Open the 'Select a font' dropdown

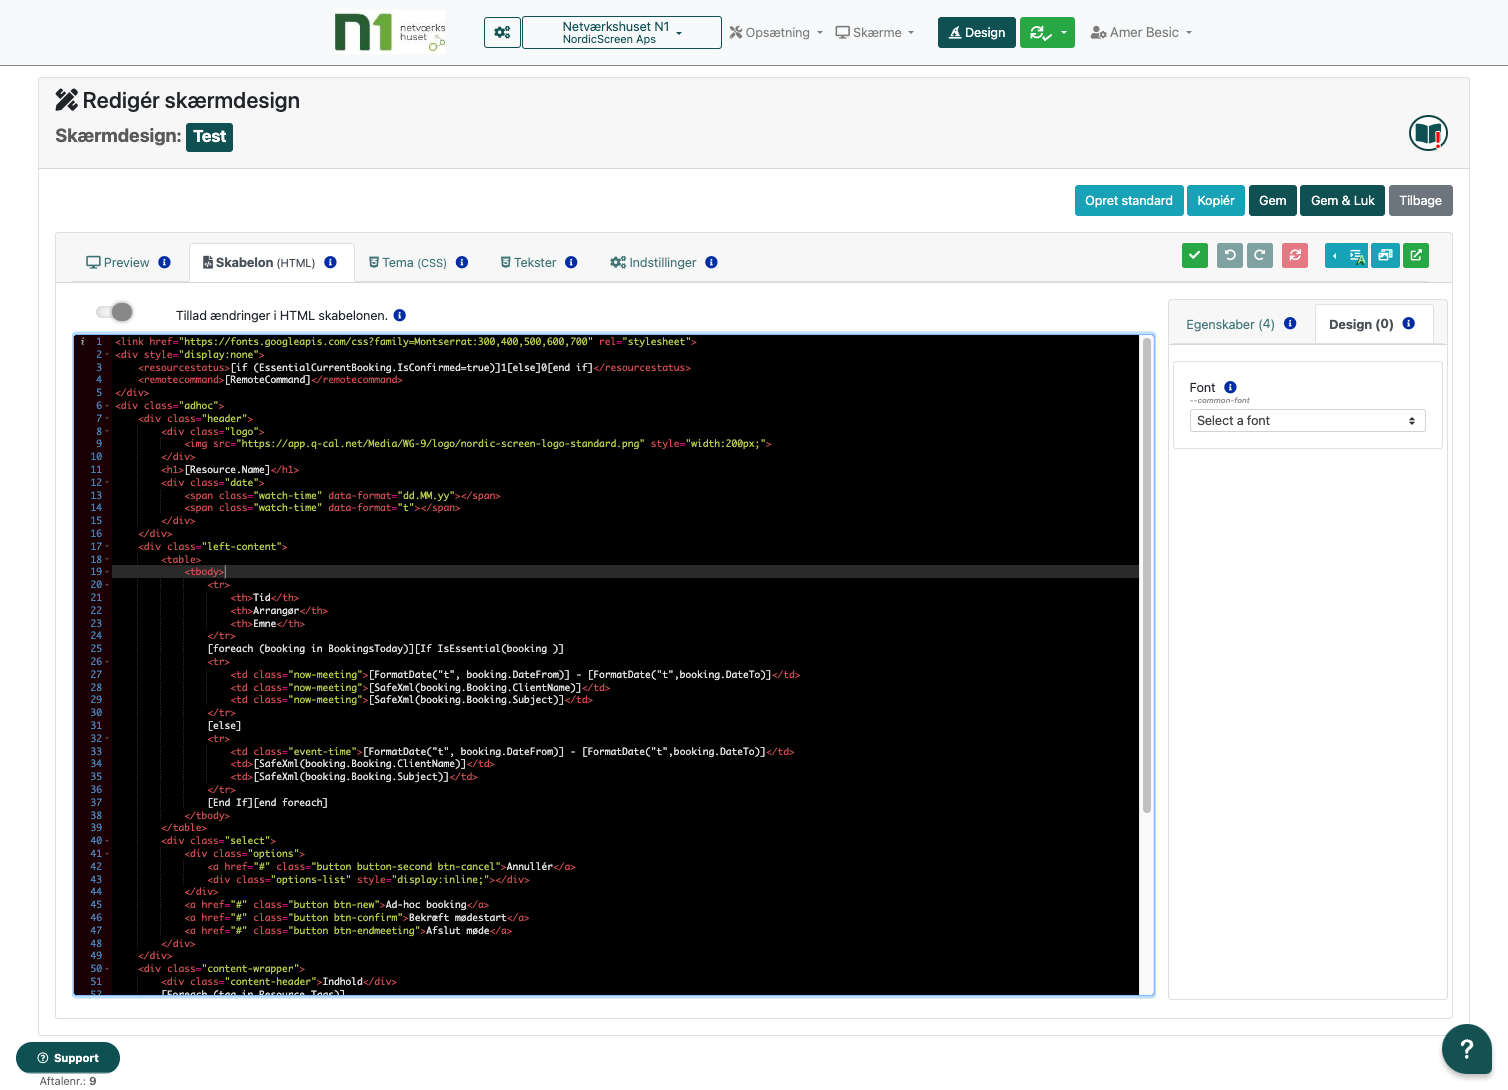[x=1307, y=421]
